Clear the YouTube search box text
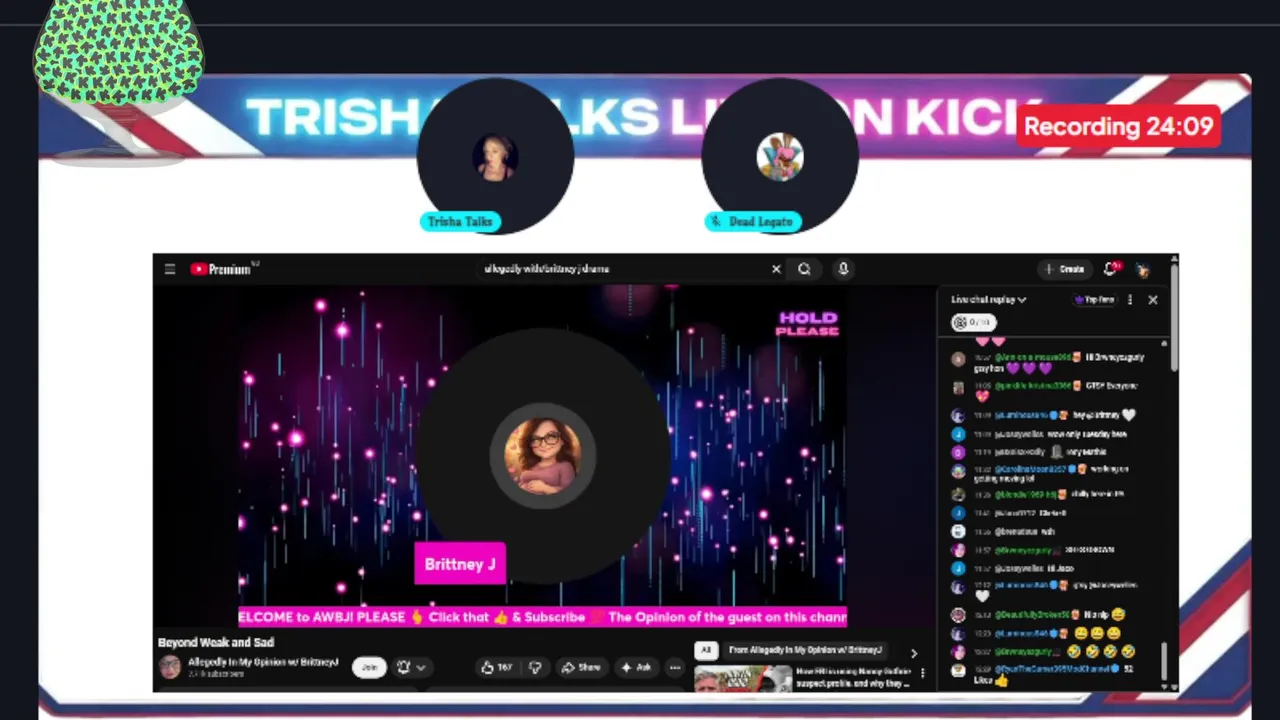Image resolution: width=1280 pixels, height=720 pixels. click(776, 269)
